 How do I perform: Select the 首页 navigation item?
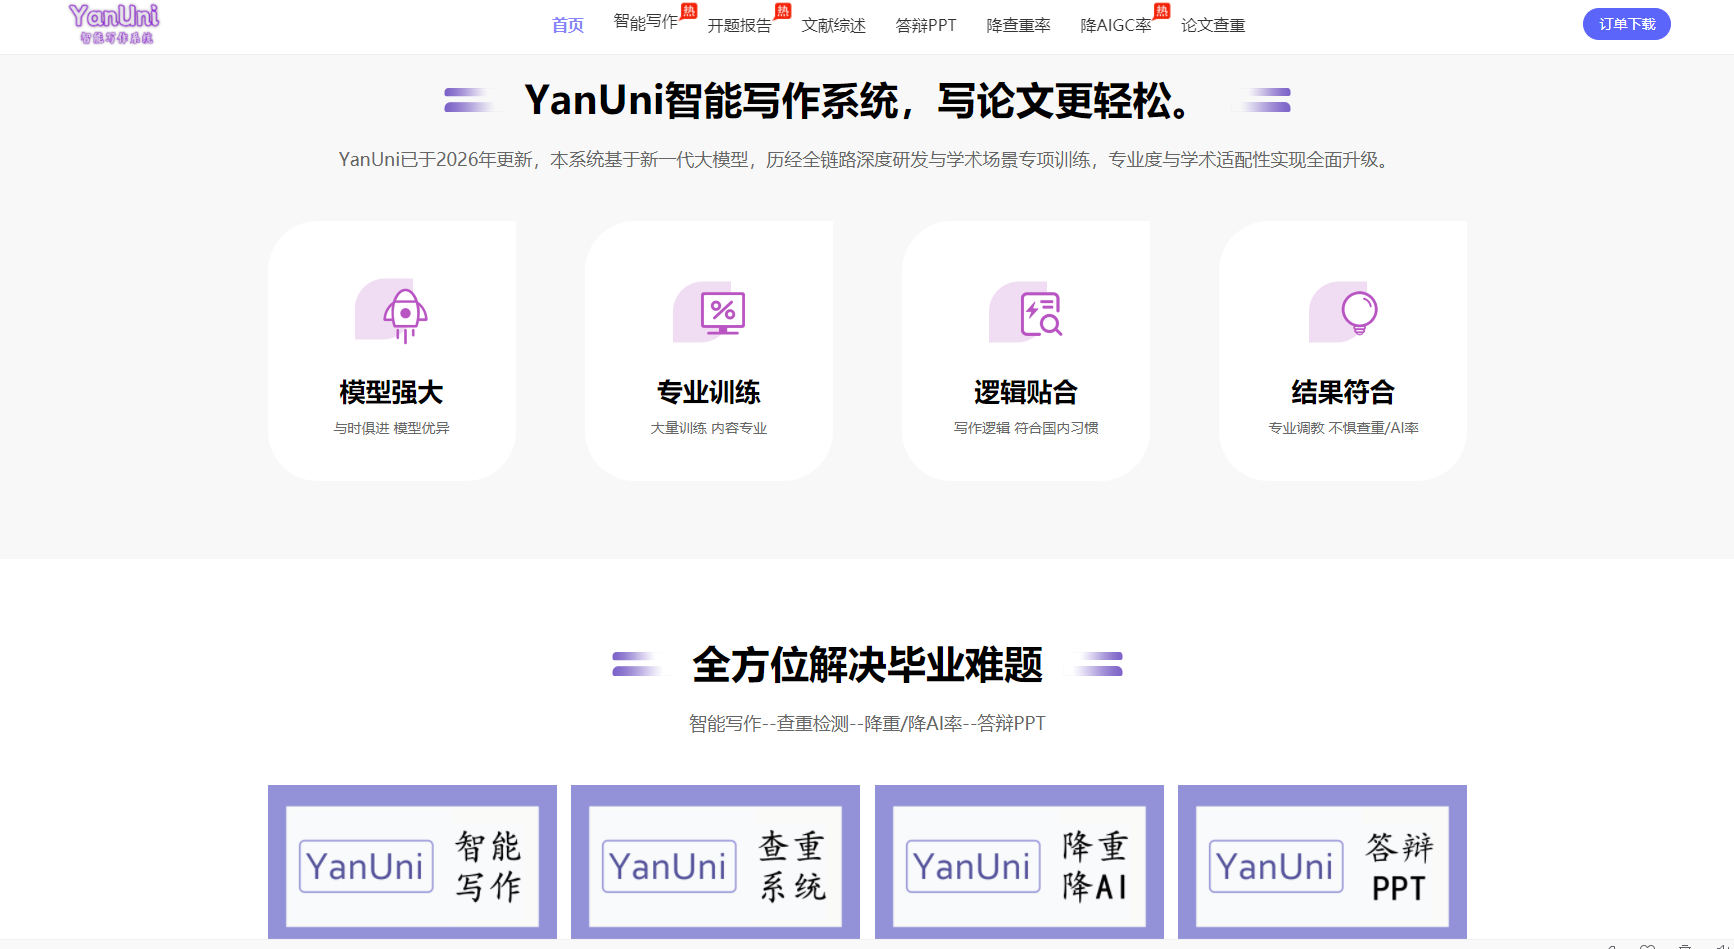(567, 25)
